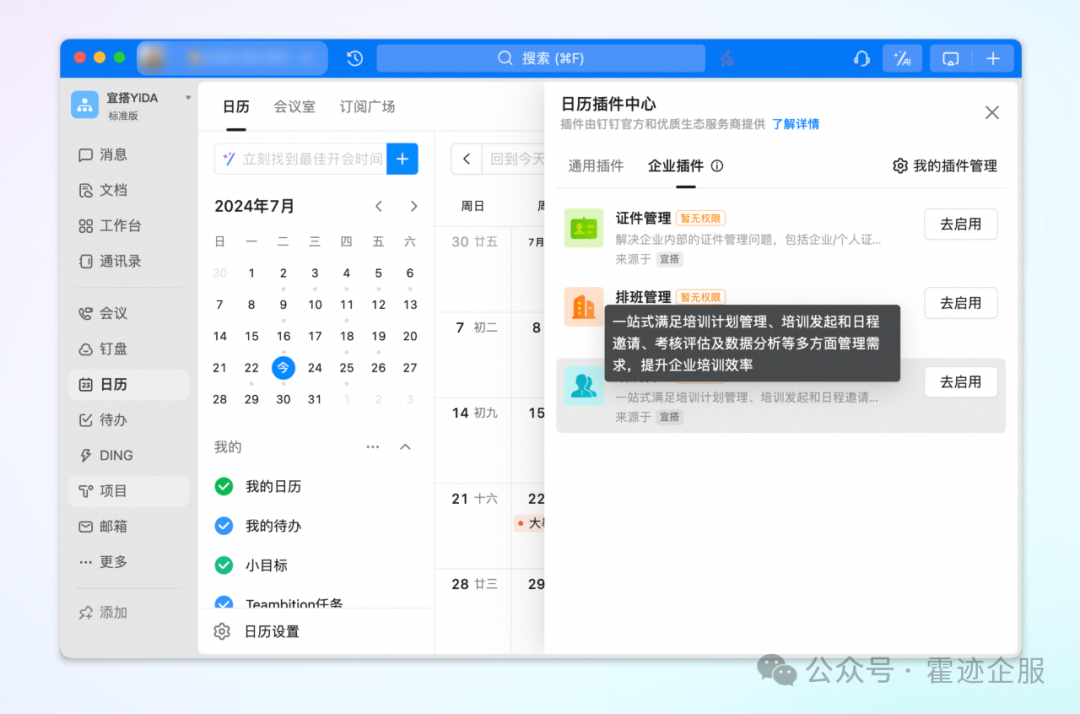
Task: Go to previous month in mini calendar
Action: (379, 206)
